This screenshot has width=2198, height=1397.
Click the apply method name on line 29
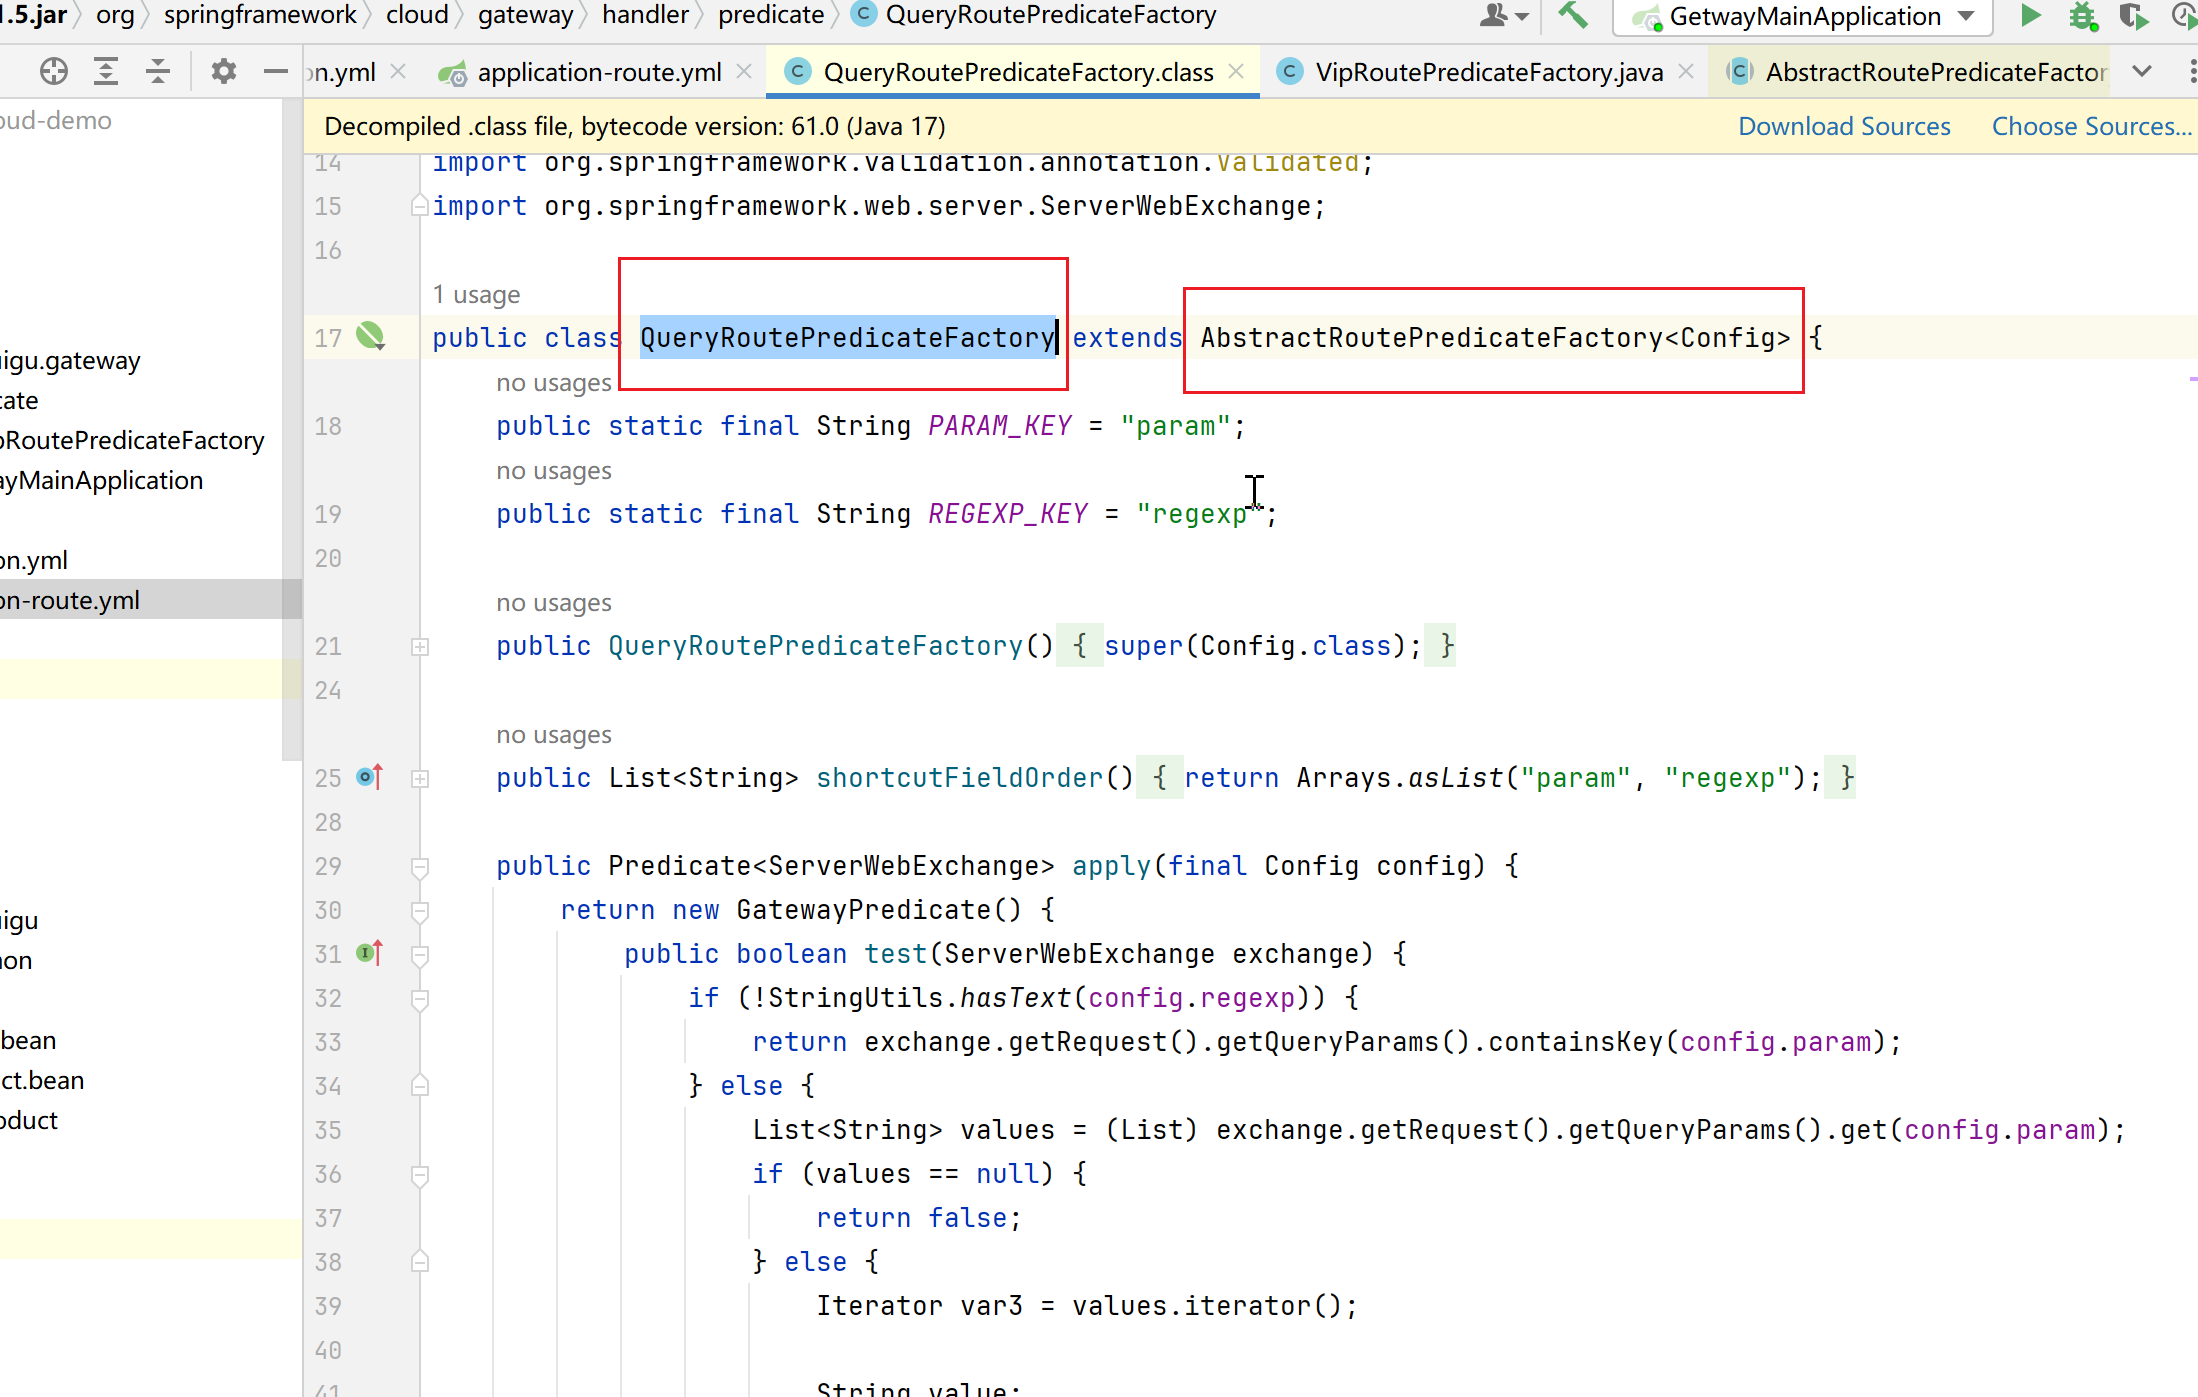tap(1111, 866)
